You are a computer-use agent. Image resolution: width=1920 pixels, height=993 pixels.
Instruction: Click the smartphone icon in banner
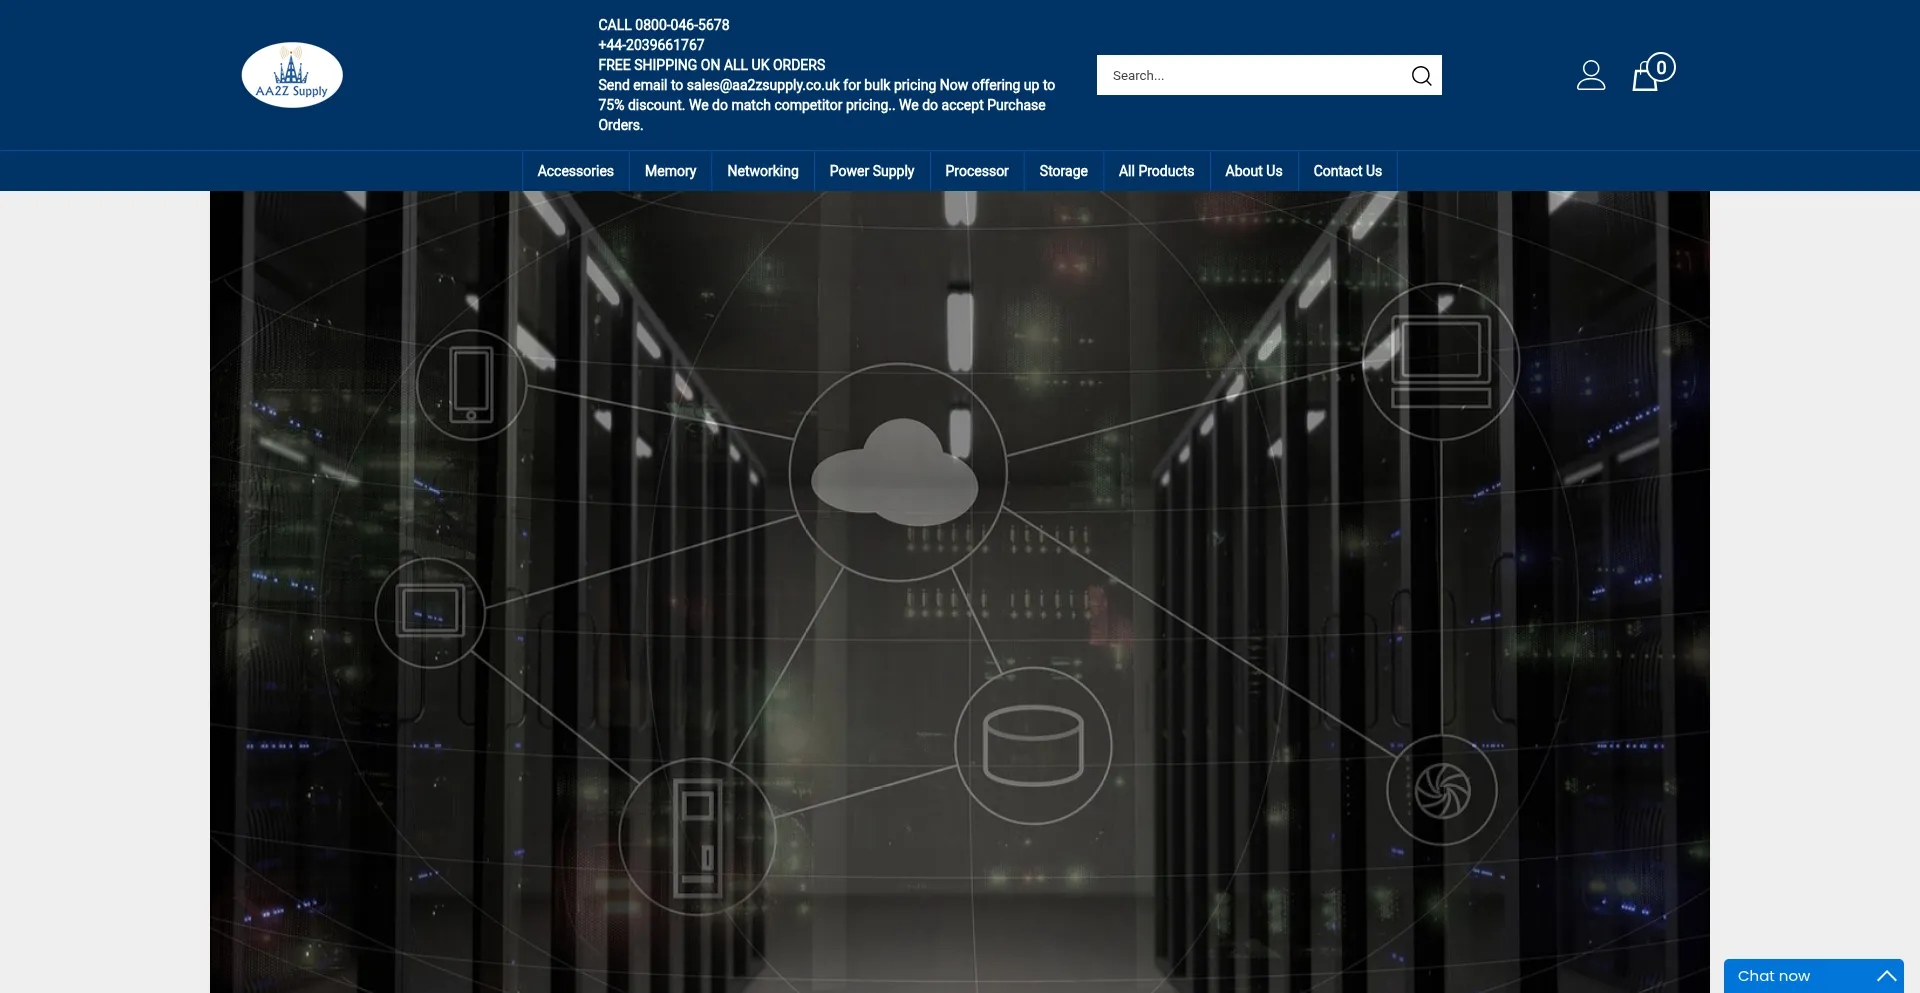click(x=471, y=385)
